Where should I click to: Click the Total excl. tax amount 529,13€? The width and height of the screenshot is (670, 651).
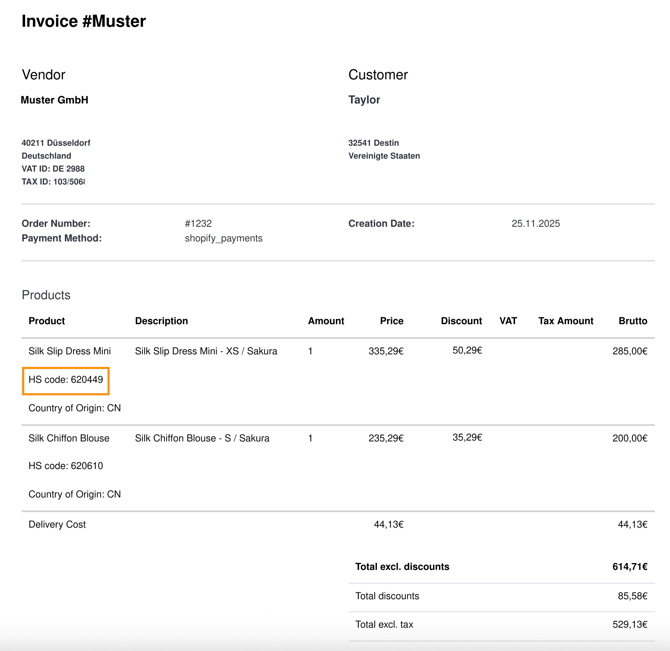pos(629,625)
